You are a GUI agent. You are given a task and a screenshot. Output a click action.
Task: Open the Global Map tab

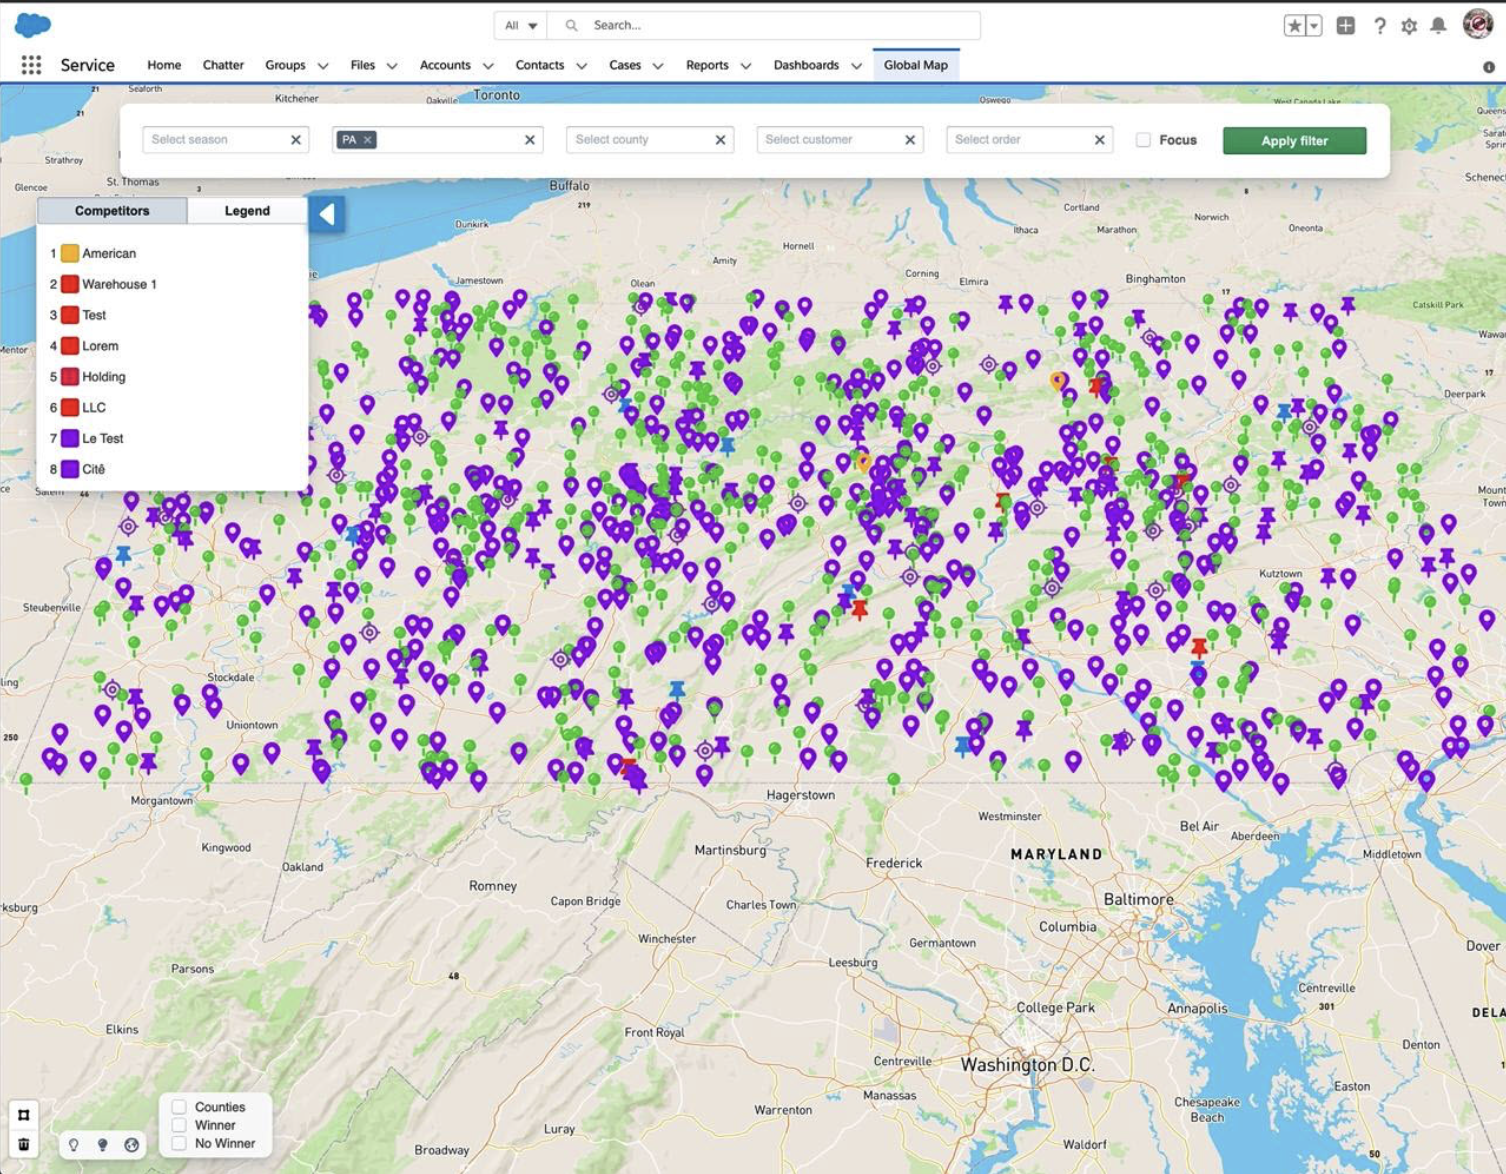916,65
